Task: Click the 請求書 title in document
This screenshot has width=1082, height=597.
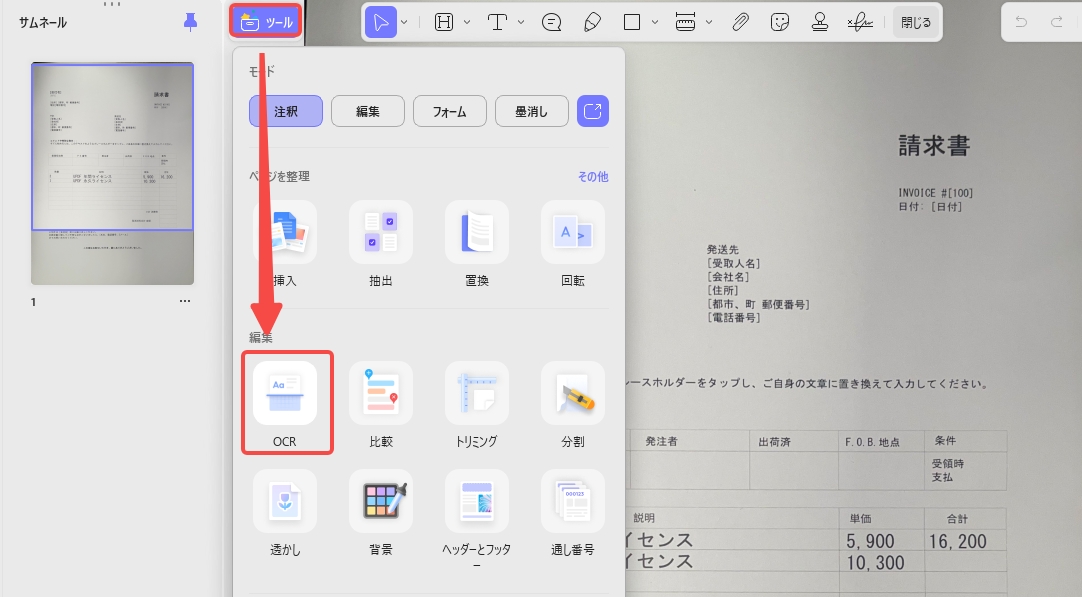Action: coord(934,146)
